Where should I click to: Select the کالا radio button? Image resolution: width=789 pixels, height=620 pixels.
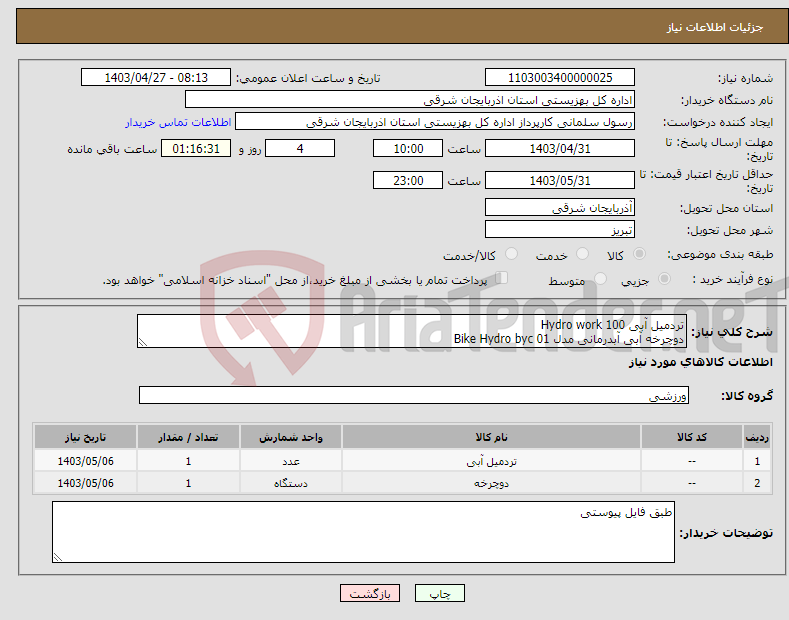[x=639, y=254]
